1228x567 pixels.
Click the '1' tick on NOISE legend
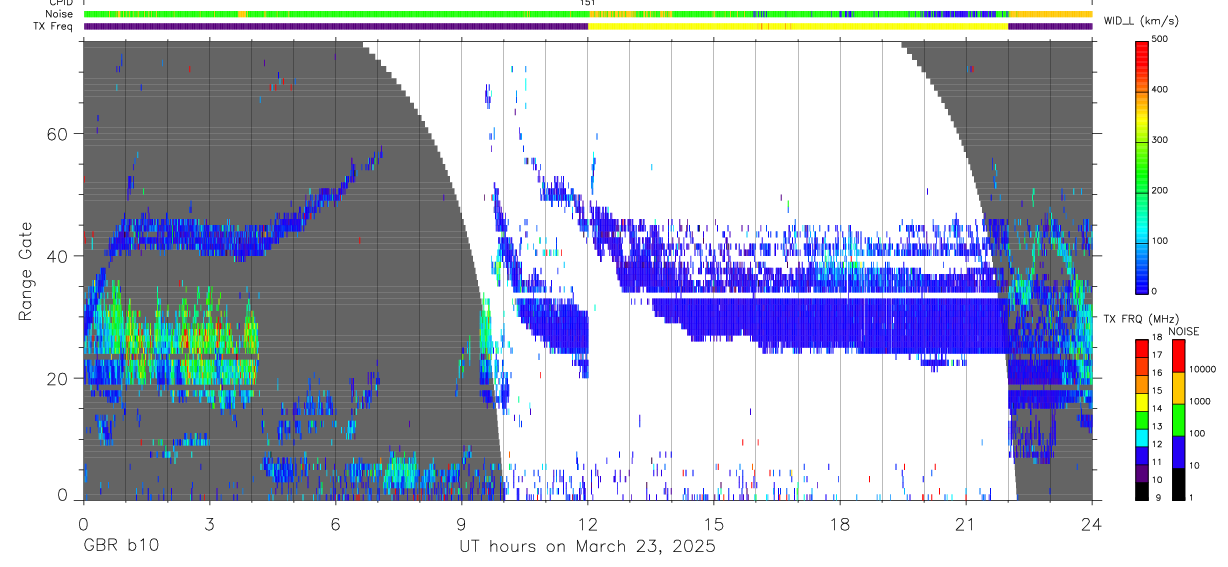click(x=1192, y=497)
